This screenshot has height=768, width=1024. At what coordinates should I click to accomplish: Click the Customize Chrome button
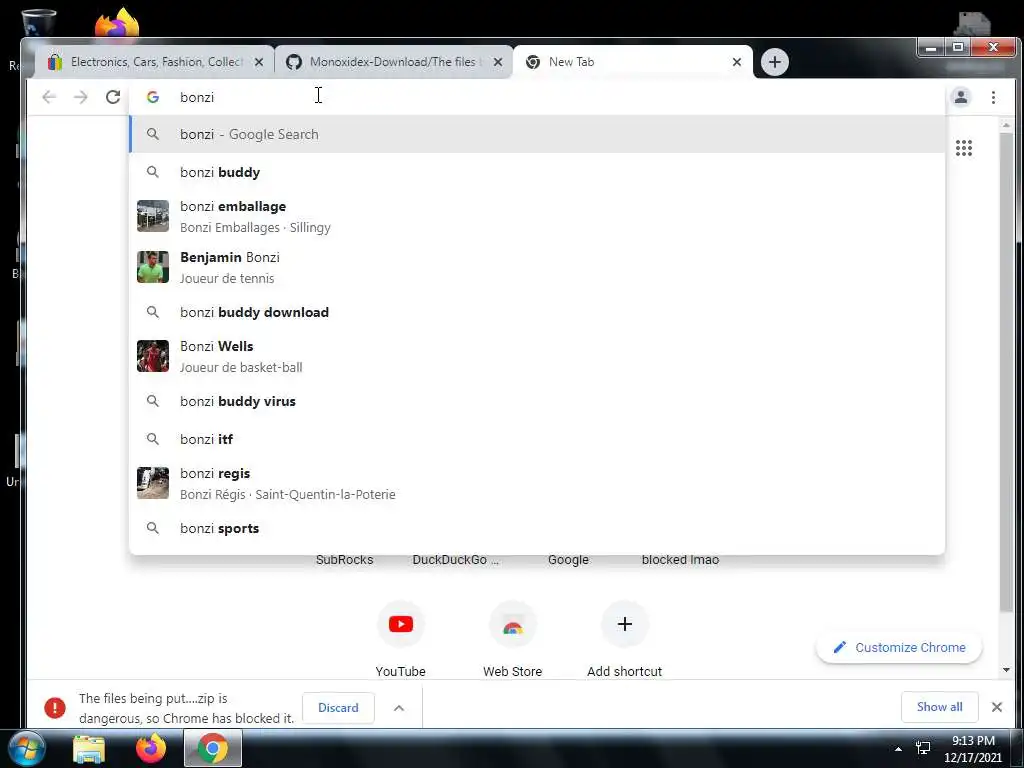pos(899,647)
